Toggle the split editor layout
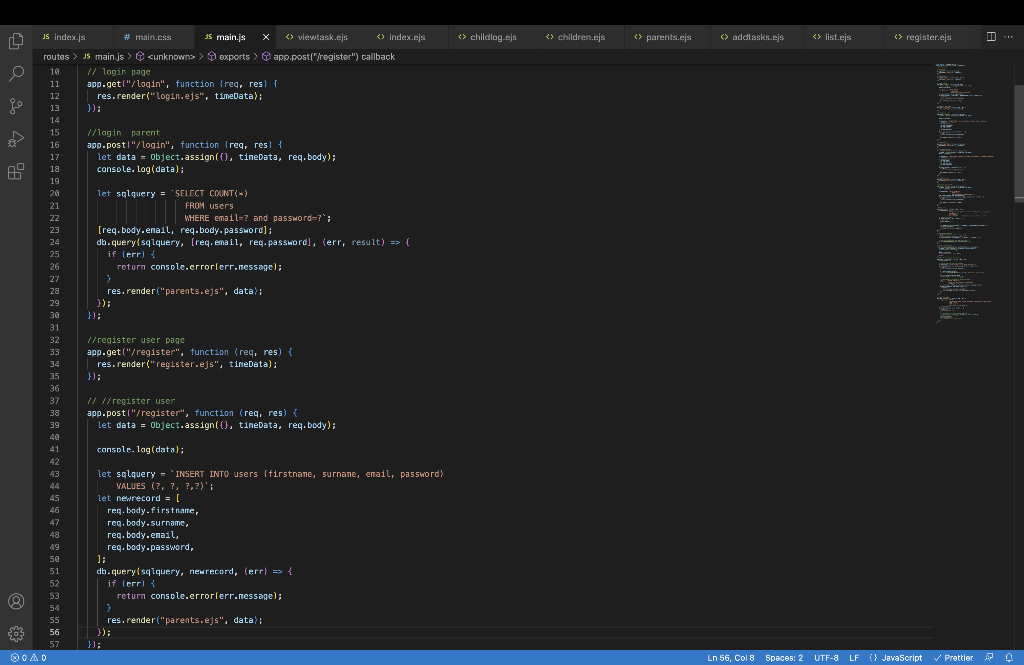 (x=991, y=37)
